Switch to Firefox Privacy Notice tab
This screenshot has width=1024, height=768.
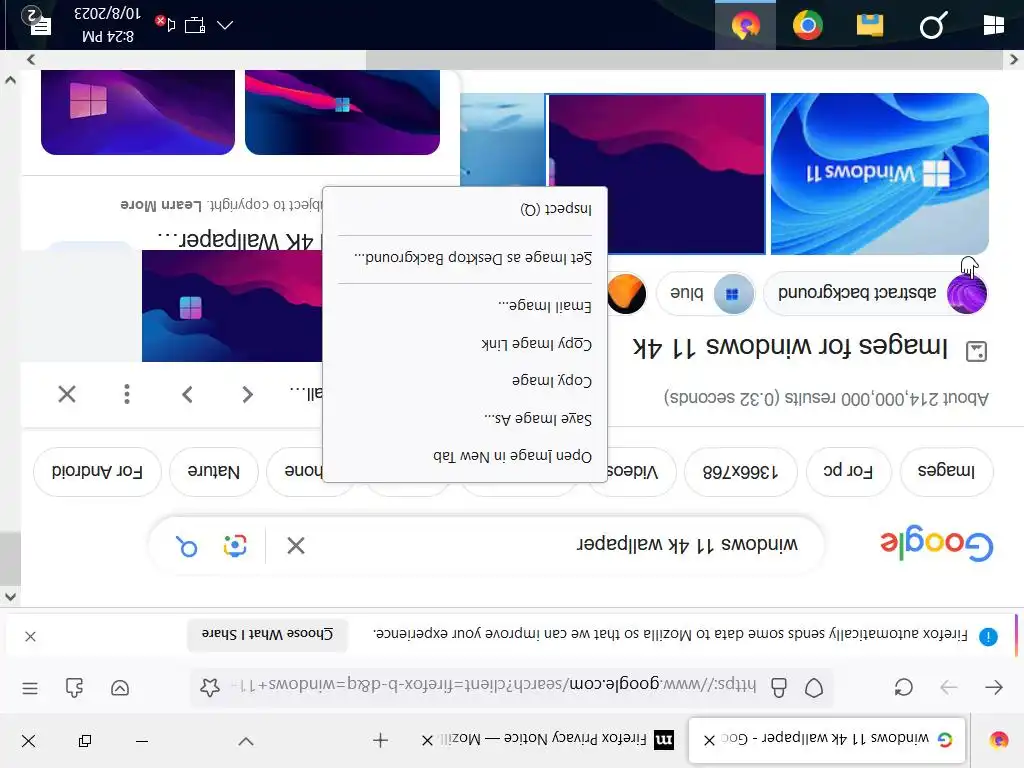tap(549, 739)
